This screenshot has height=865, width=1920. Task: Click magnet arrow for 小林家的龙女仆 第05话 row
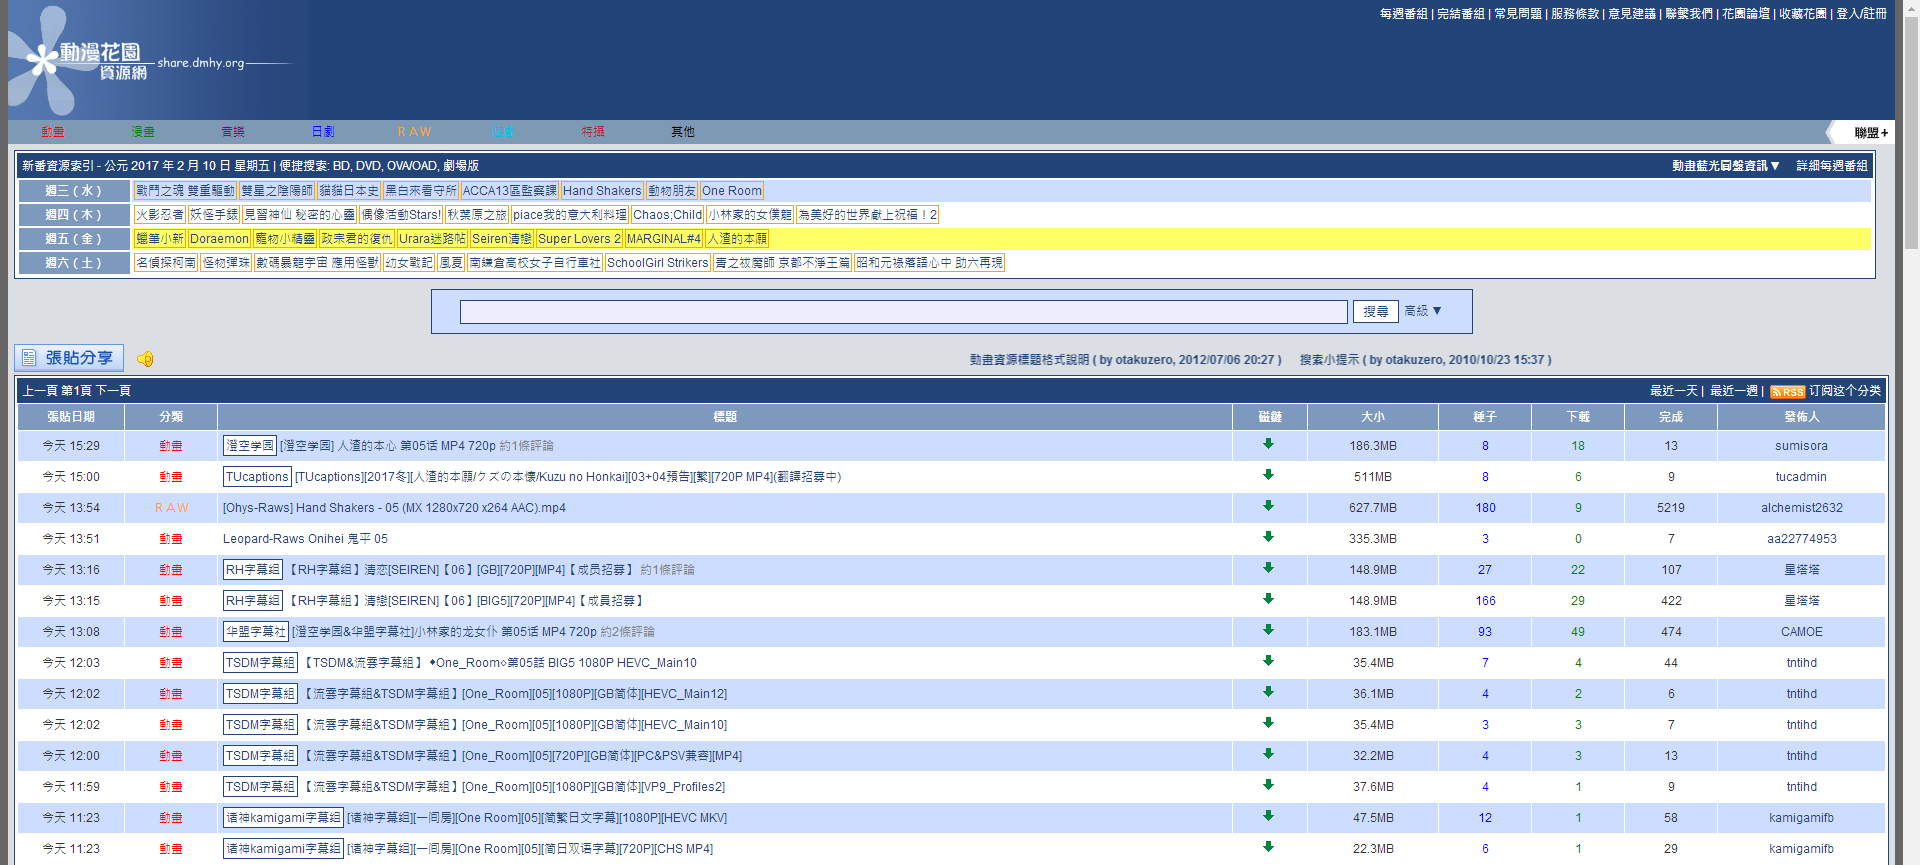1268,630
